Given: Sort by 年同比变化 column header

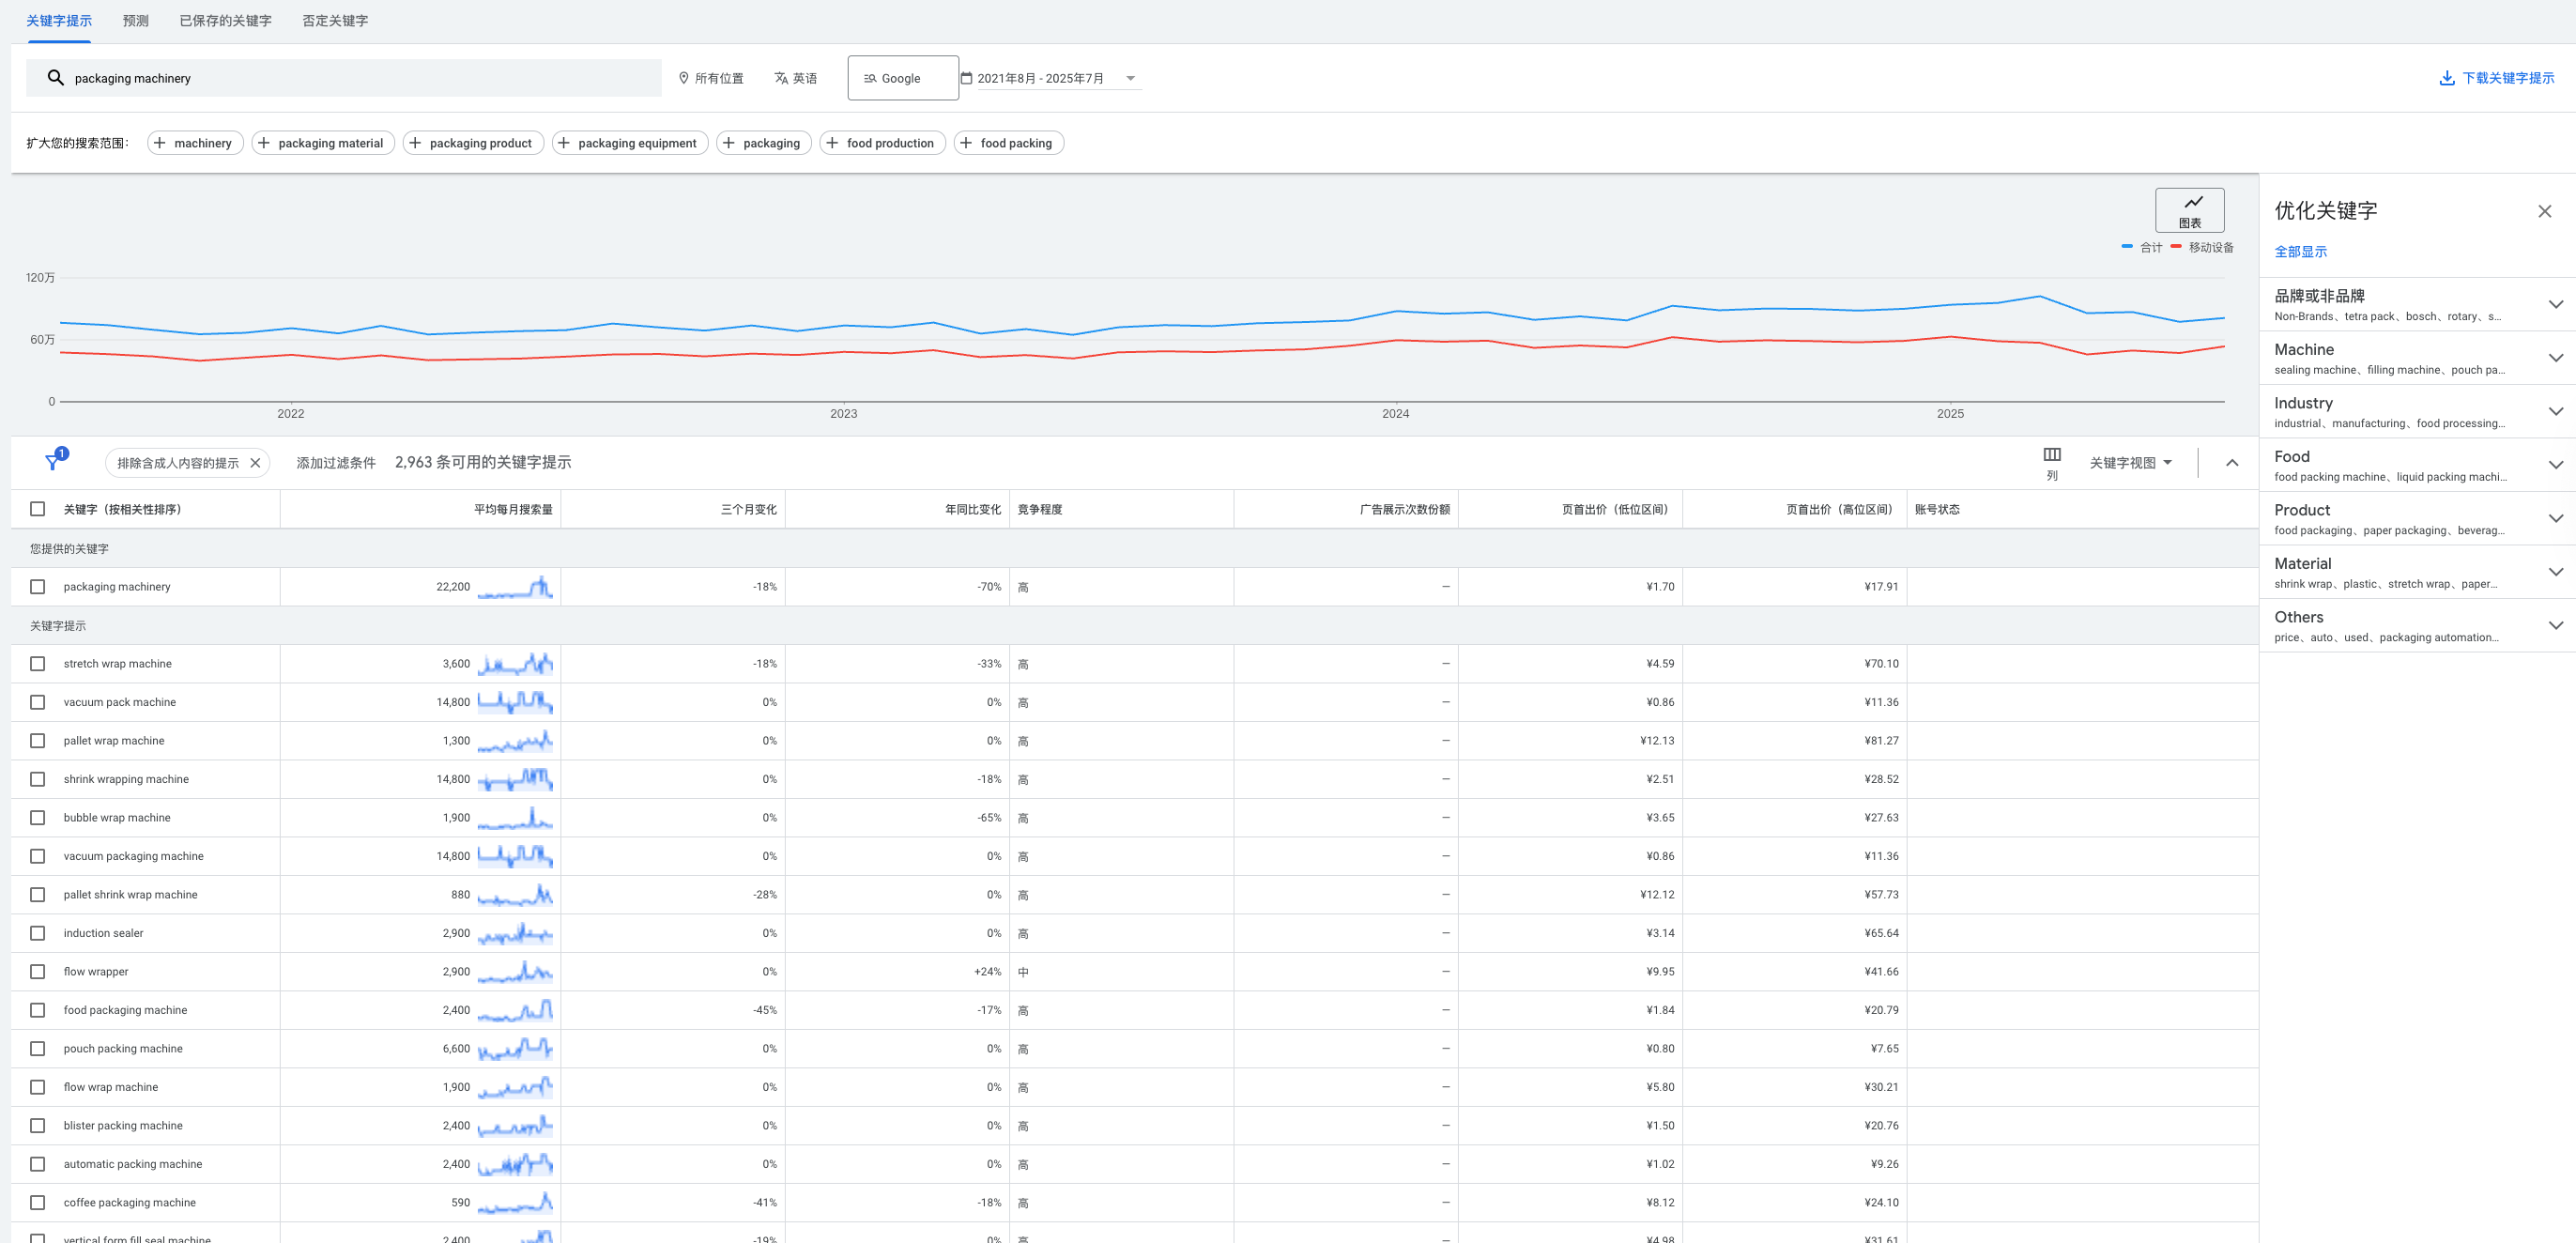Looking at the screenshot, I should click(973, 510).
